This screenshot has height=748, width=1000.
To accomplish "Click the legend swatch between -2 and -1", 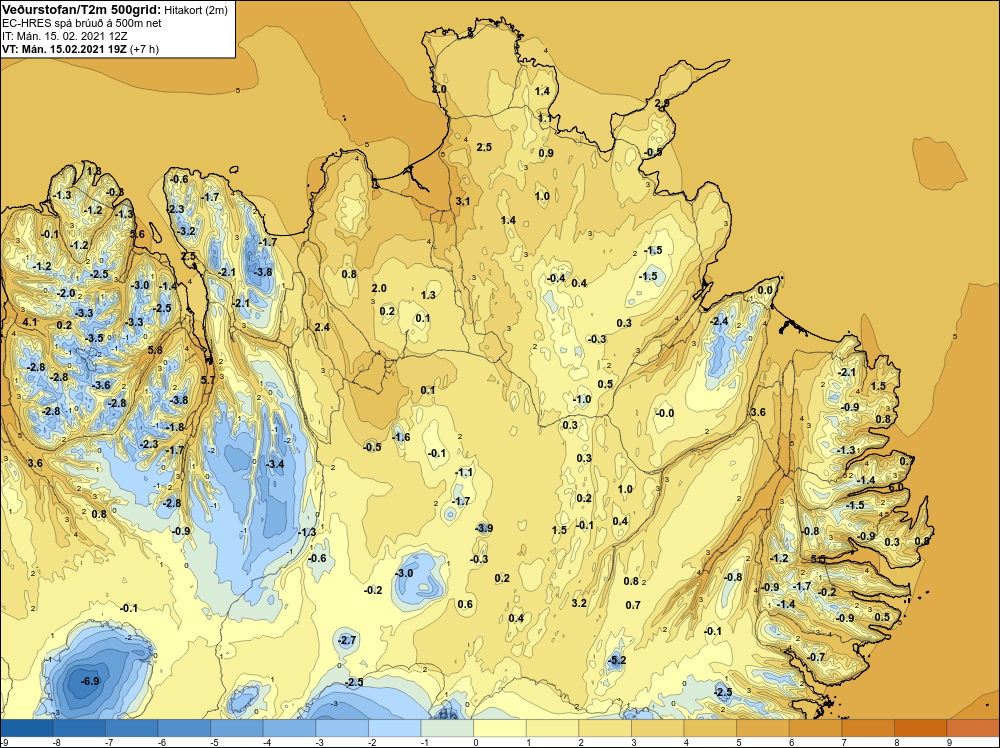I will 395,728.
